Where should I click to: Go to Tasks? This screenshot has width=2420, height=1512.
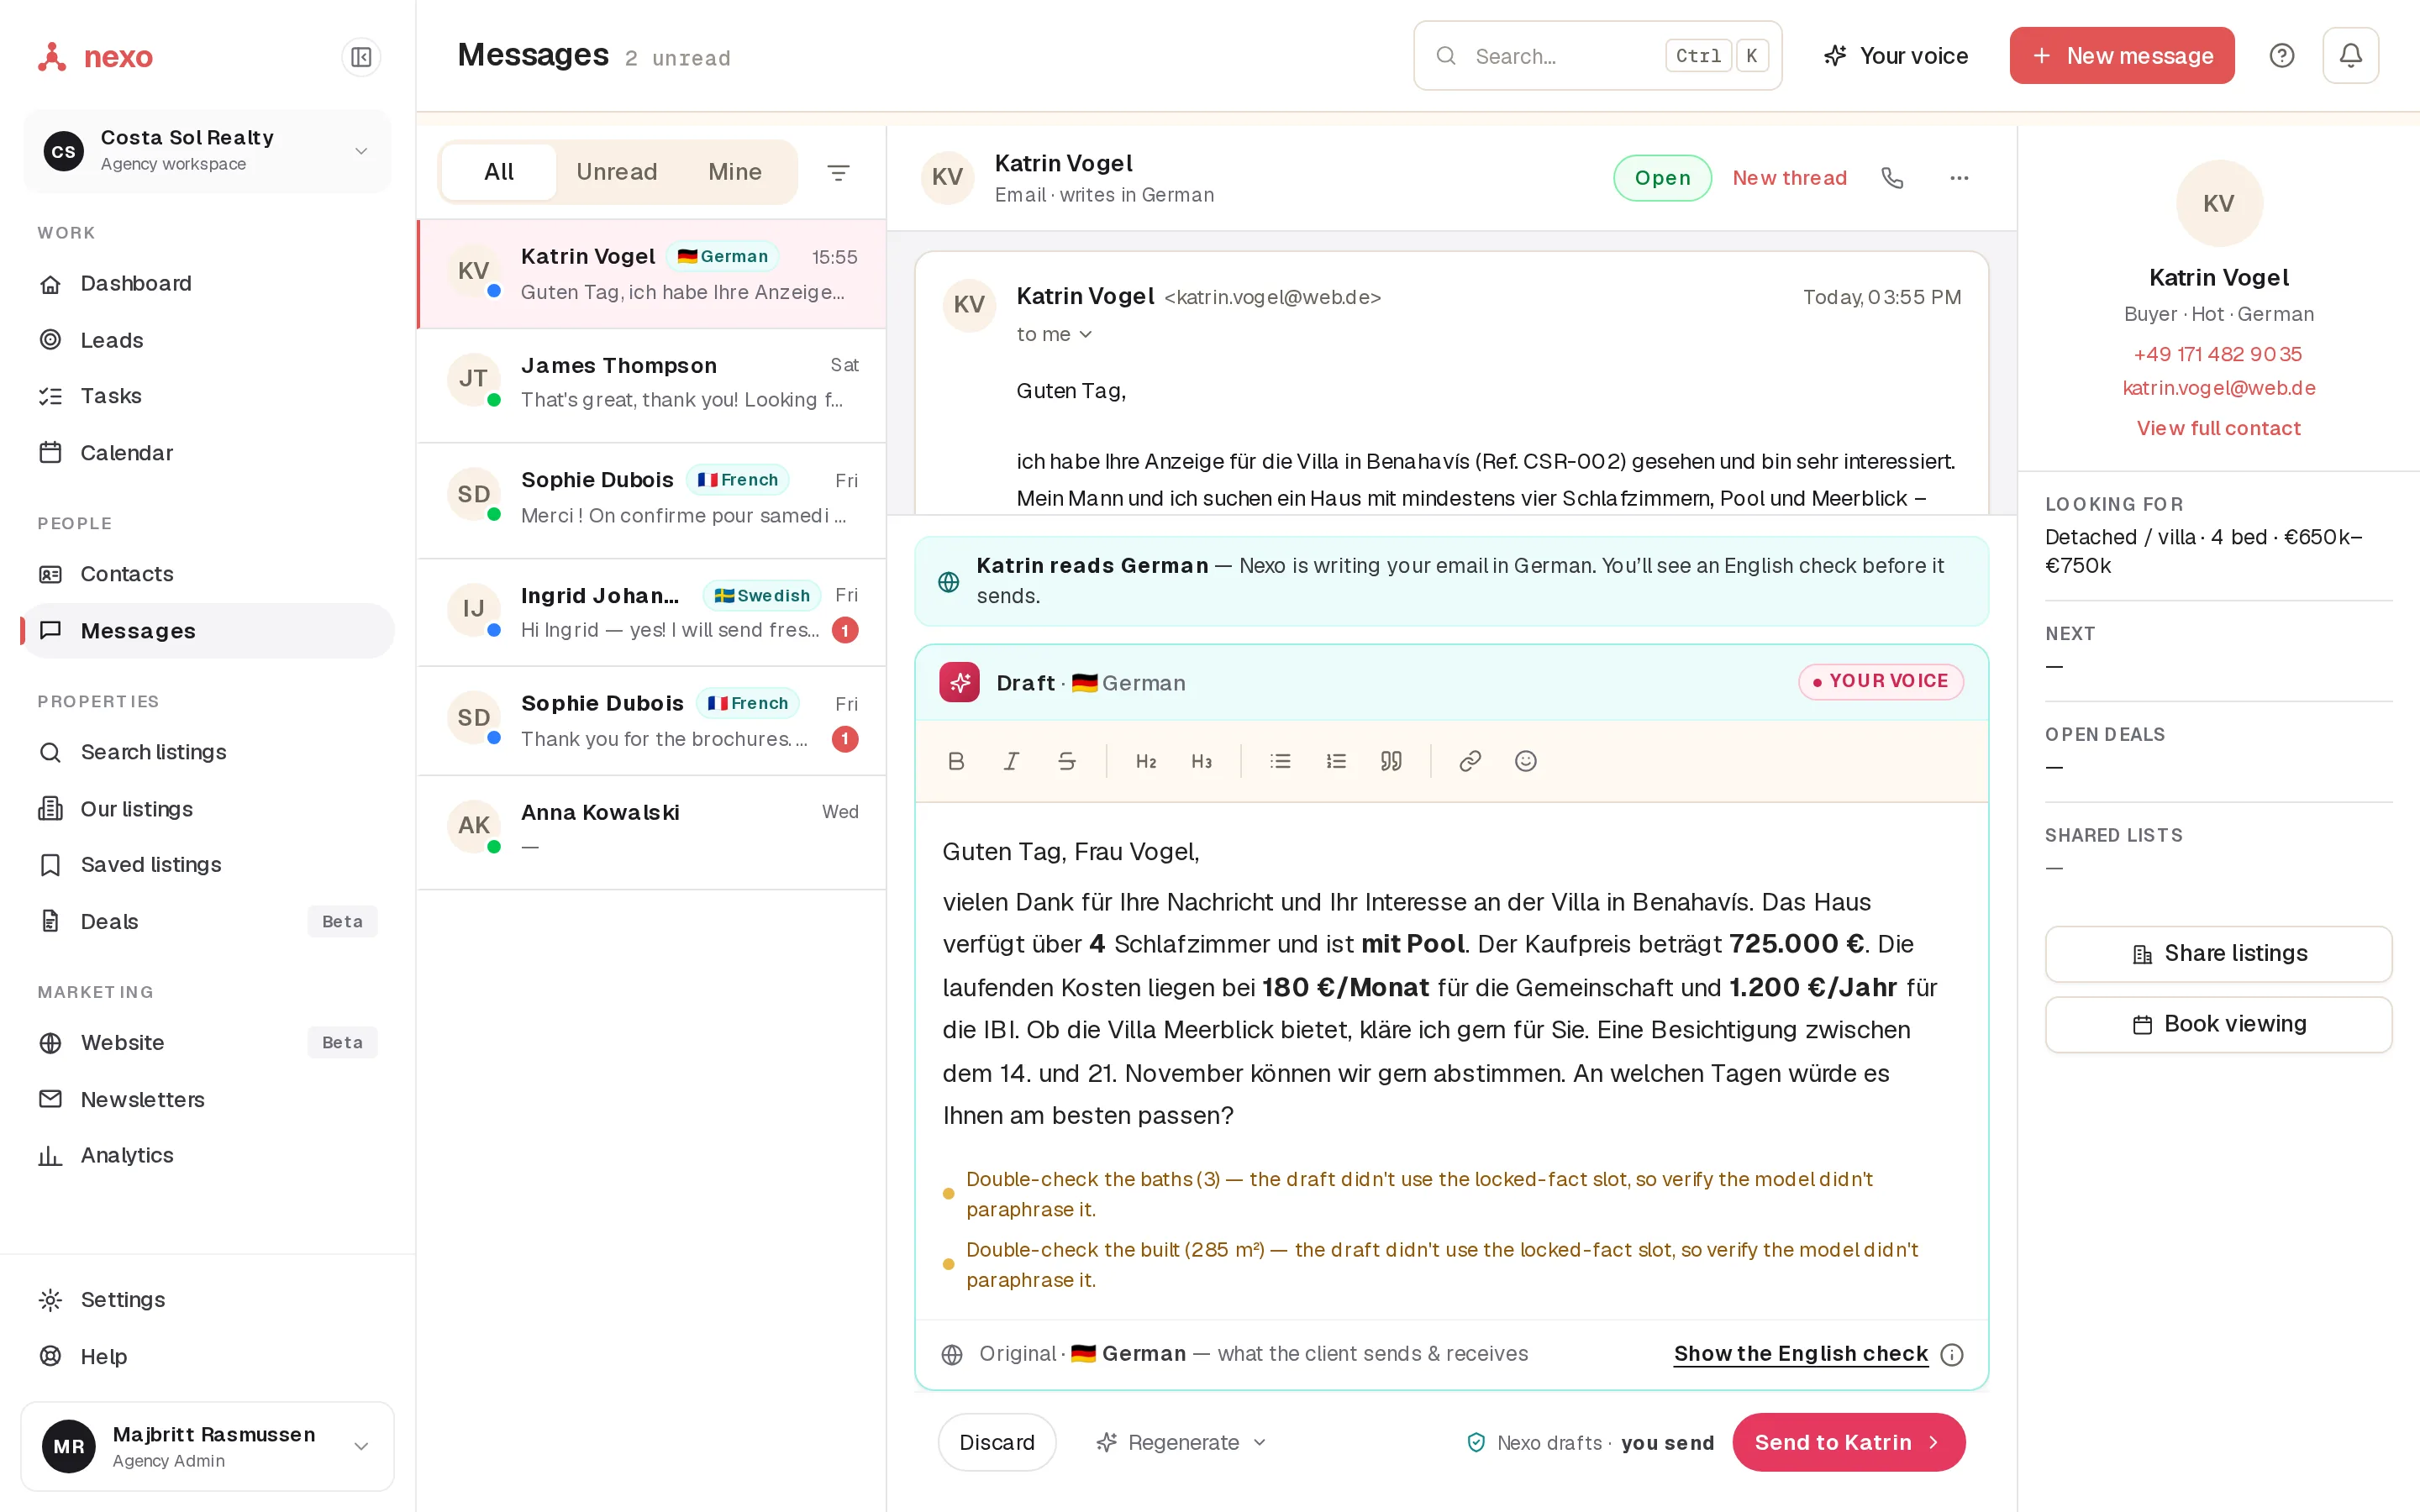coord(207,396)
